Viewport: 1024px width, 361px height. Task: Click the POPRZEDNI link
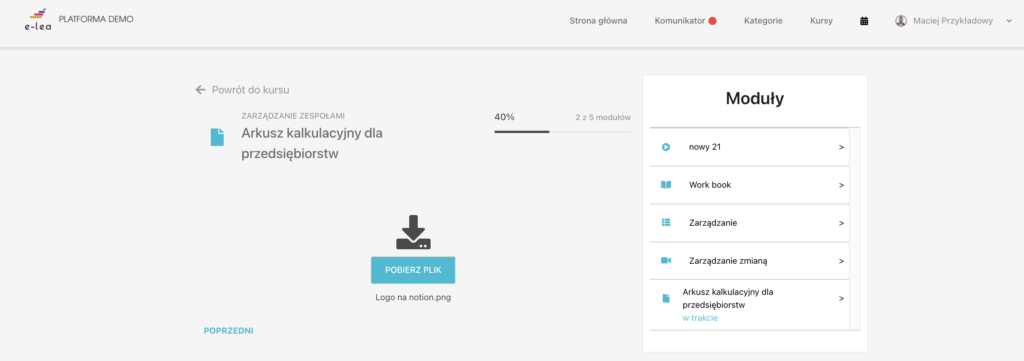(x=229, y=331)
